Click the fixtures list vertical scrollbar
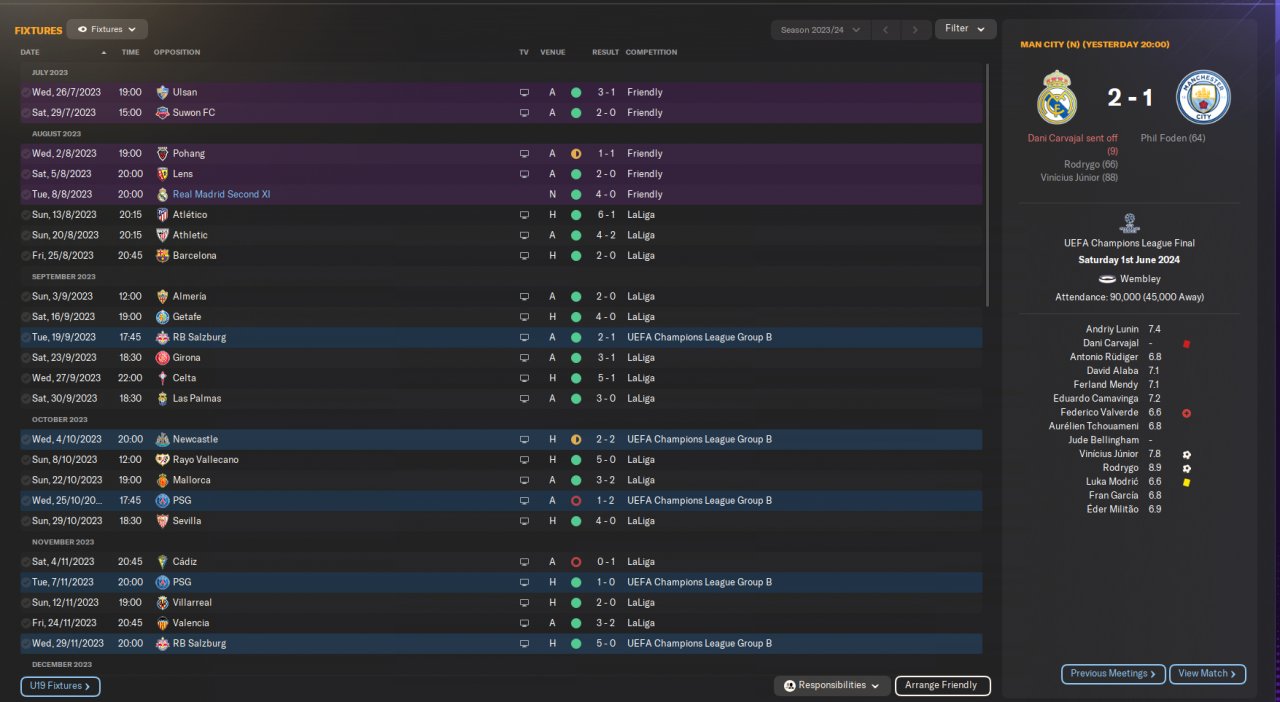 click(987, 185)
